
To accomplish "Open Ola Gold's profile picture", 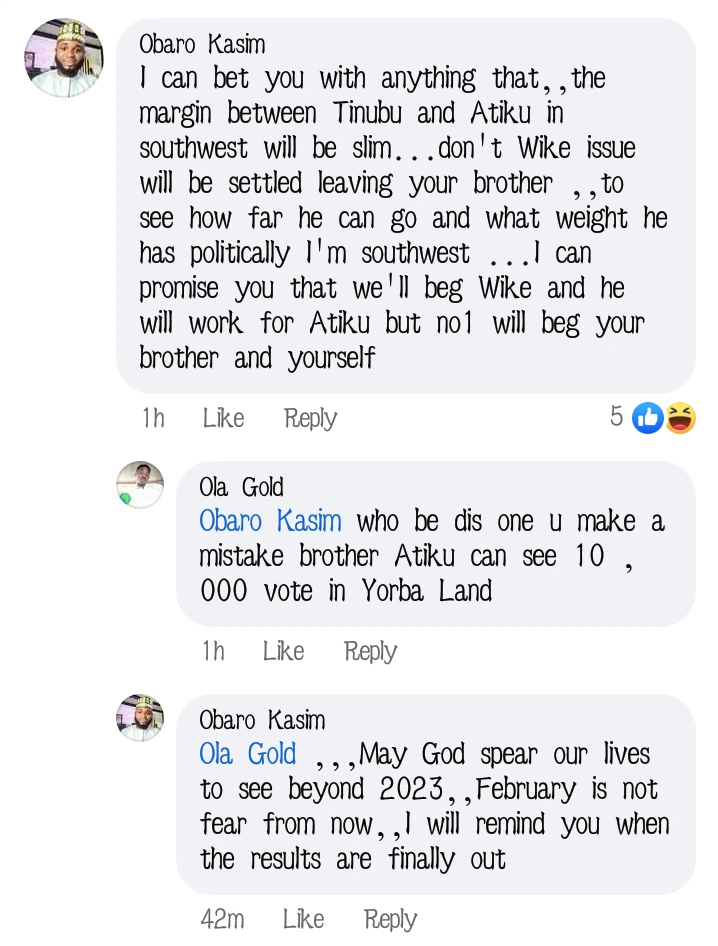I will (140, 484).
